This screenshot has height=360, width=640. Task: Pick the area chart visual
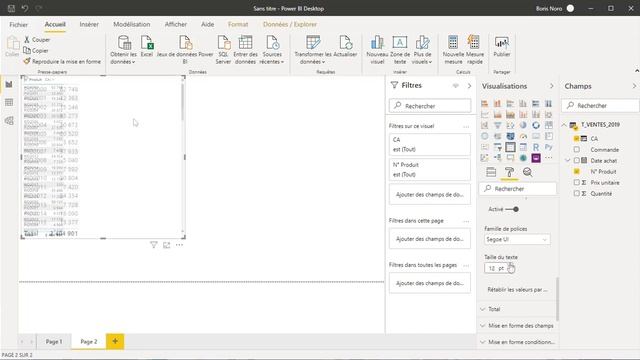(497, 115)
